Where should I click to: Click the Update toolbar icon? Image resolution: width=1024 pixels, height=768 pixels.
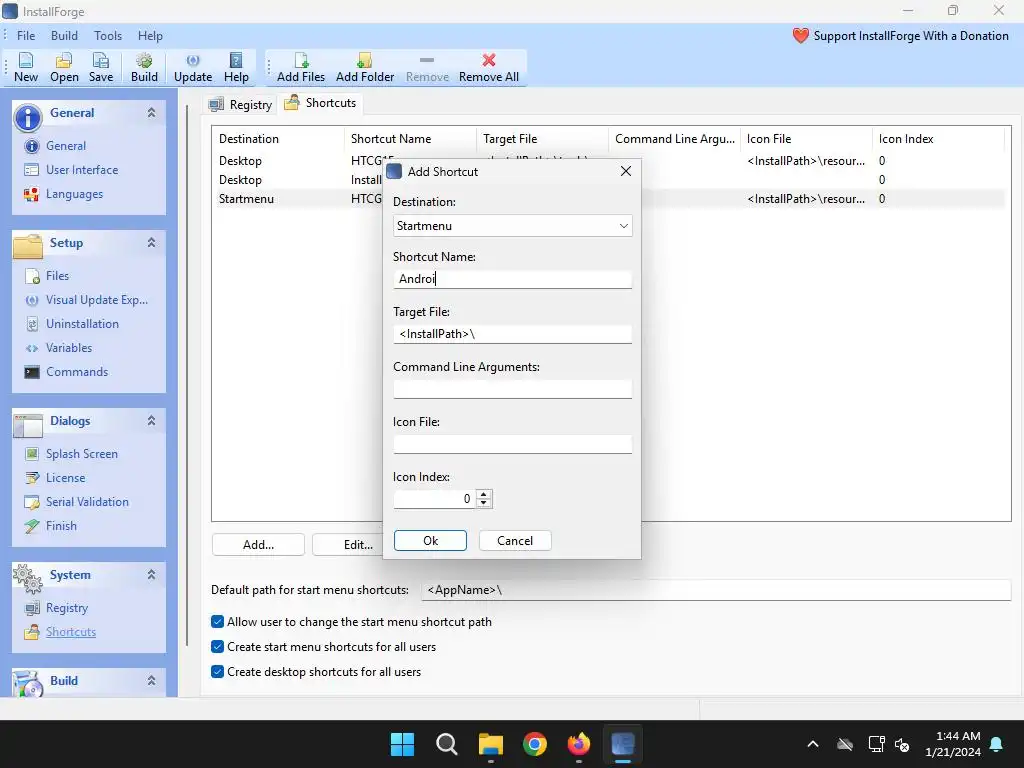193,61
